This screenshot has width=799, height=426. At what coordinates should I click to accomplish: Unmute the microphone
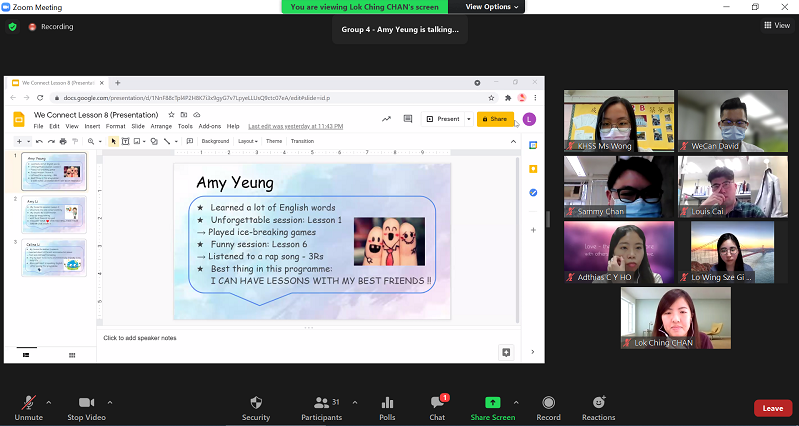(x=28, y=402)
